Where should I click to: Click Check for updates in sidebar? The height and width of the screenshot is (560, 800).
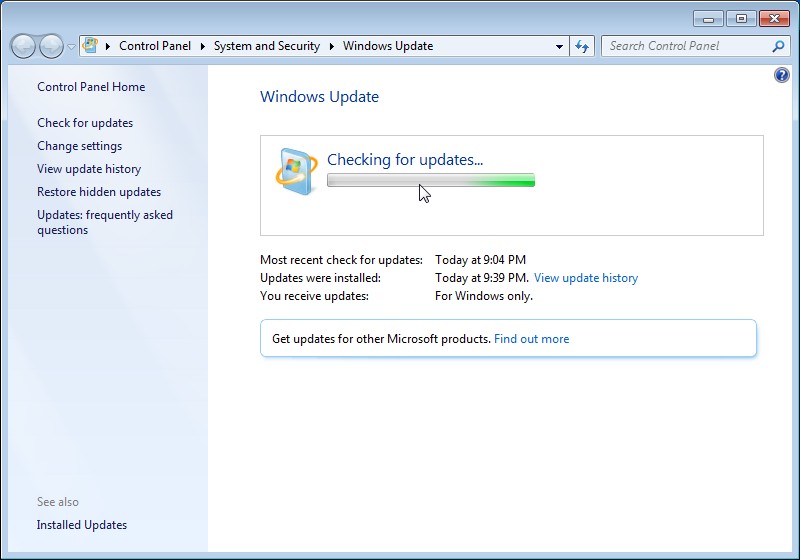(85, 123)
